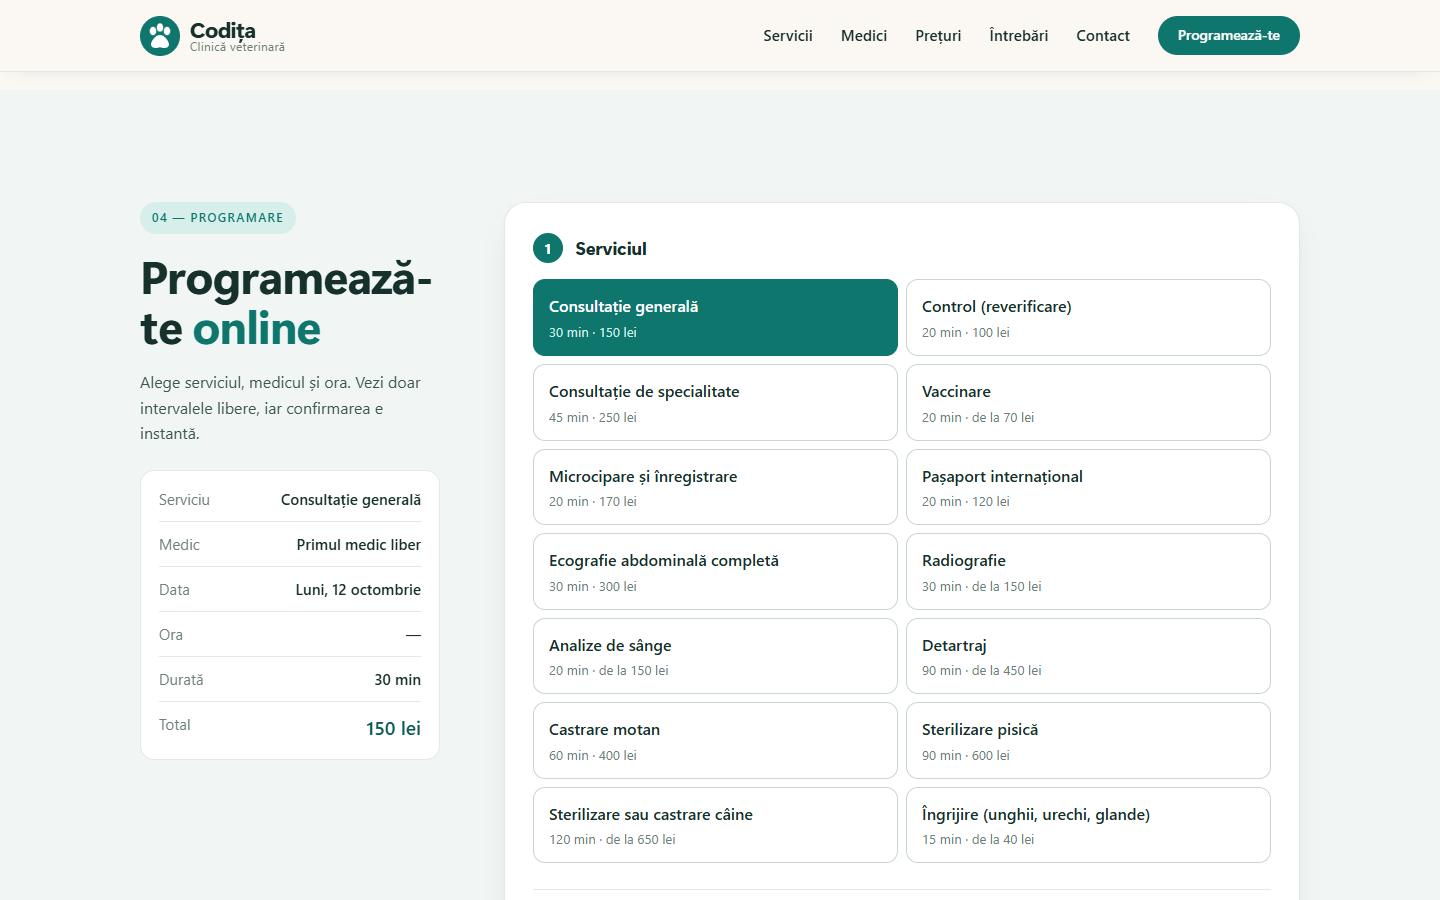Select Consultație generală service
1440x900 pixels.
[715, 318]
